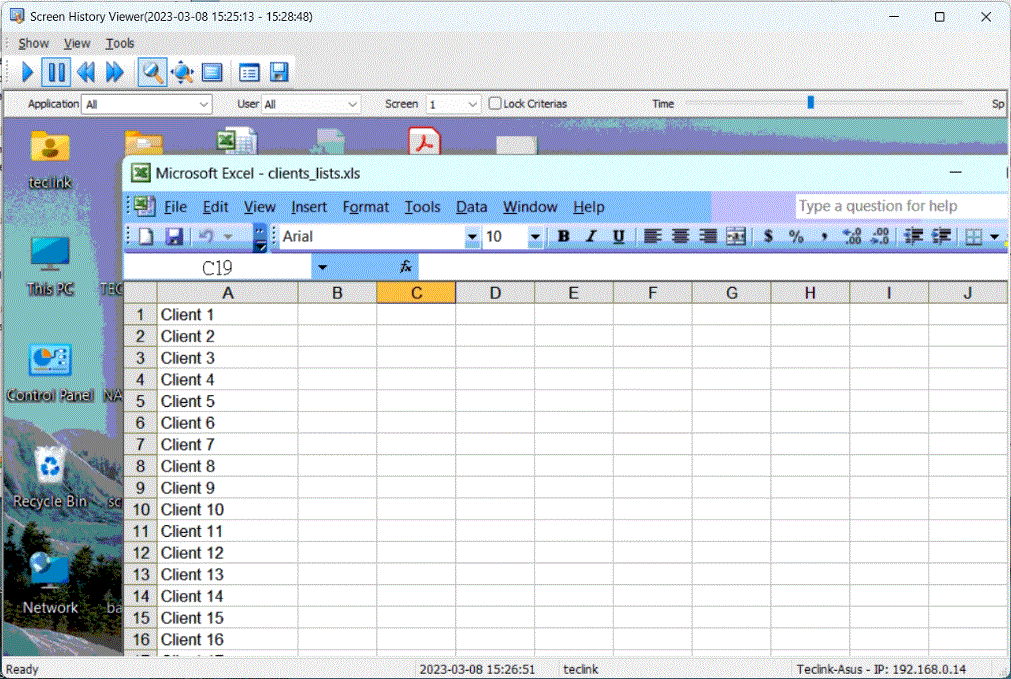Click the Recycle Bin desktop icon

pyautogui.click(x=50, y=477)
